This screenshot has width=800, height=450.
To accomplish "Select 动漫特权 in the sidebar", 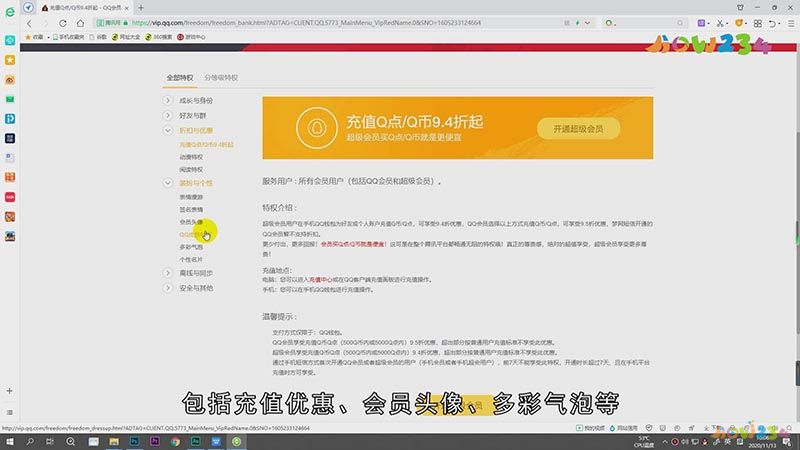I will (191, 157).
